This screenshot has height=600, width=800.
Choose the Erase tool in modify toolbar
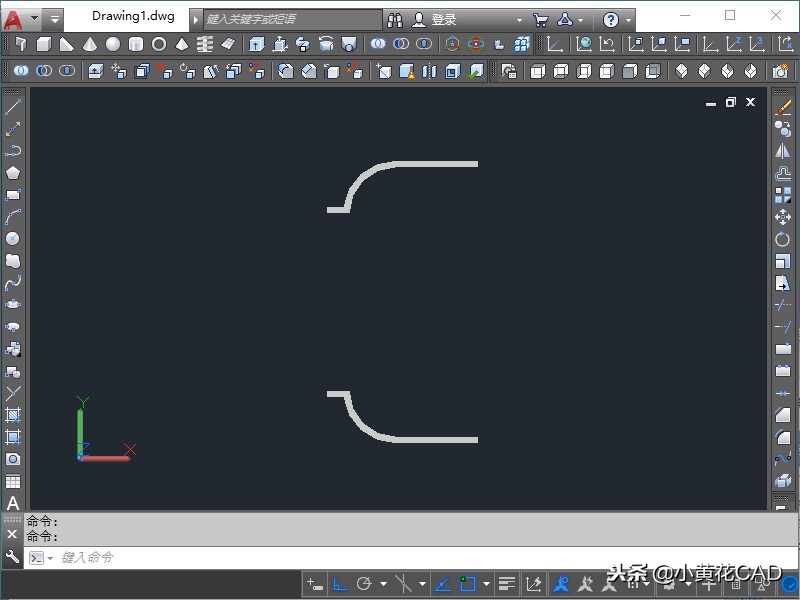tap(783, 107)
